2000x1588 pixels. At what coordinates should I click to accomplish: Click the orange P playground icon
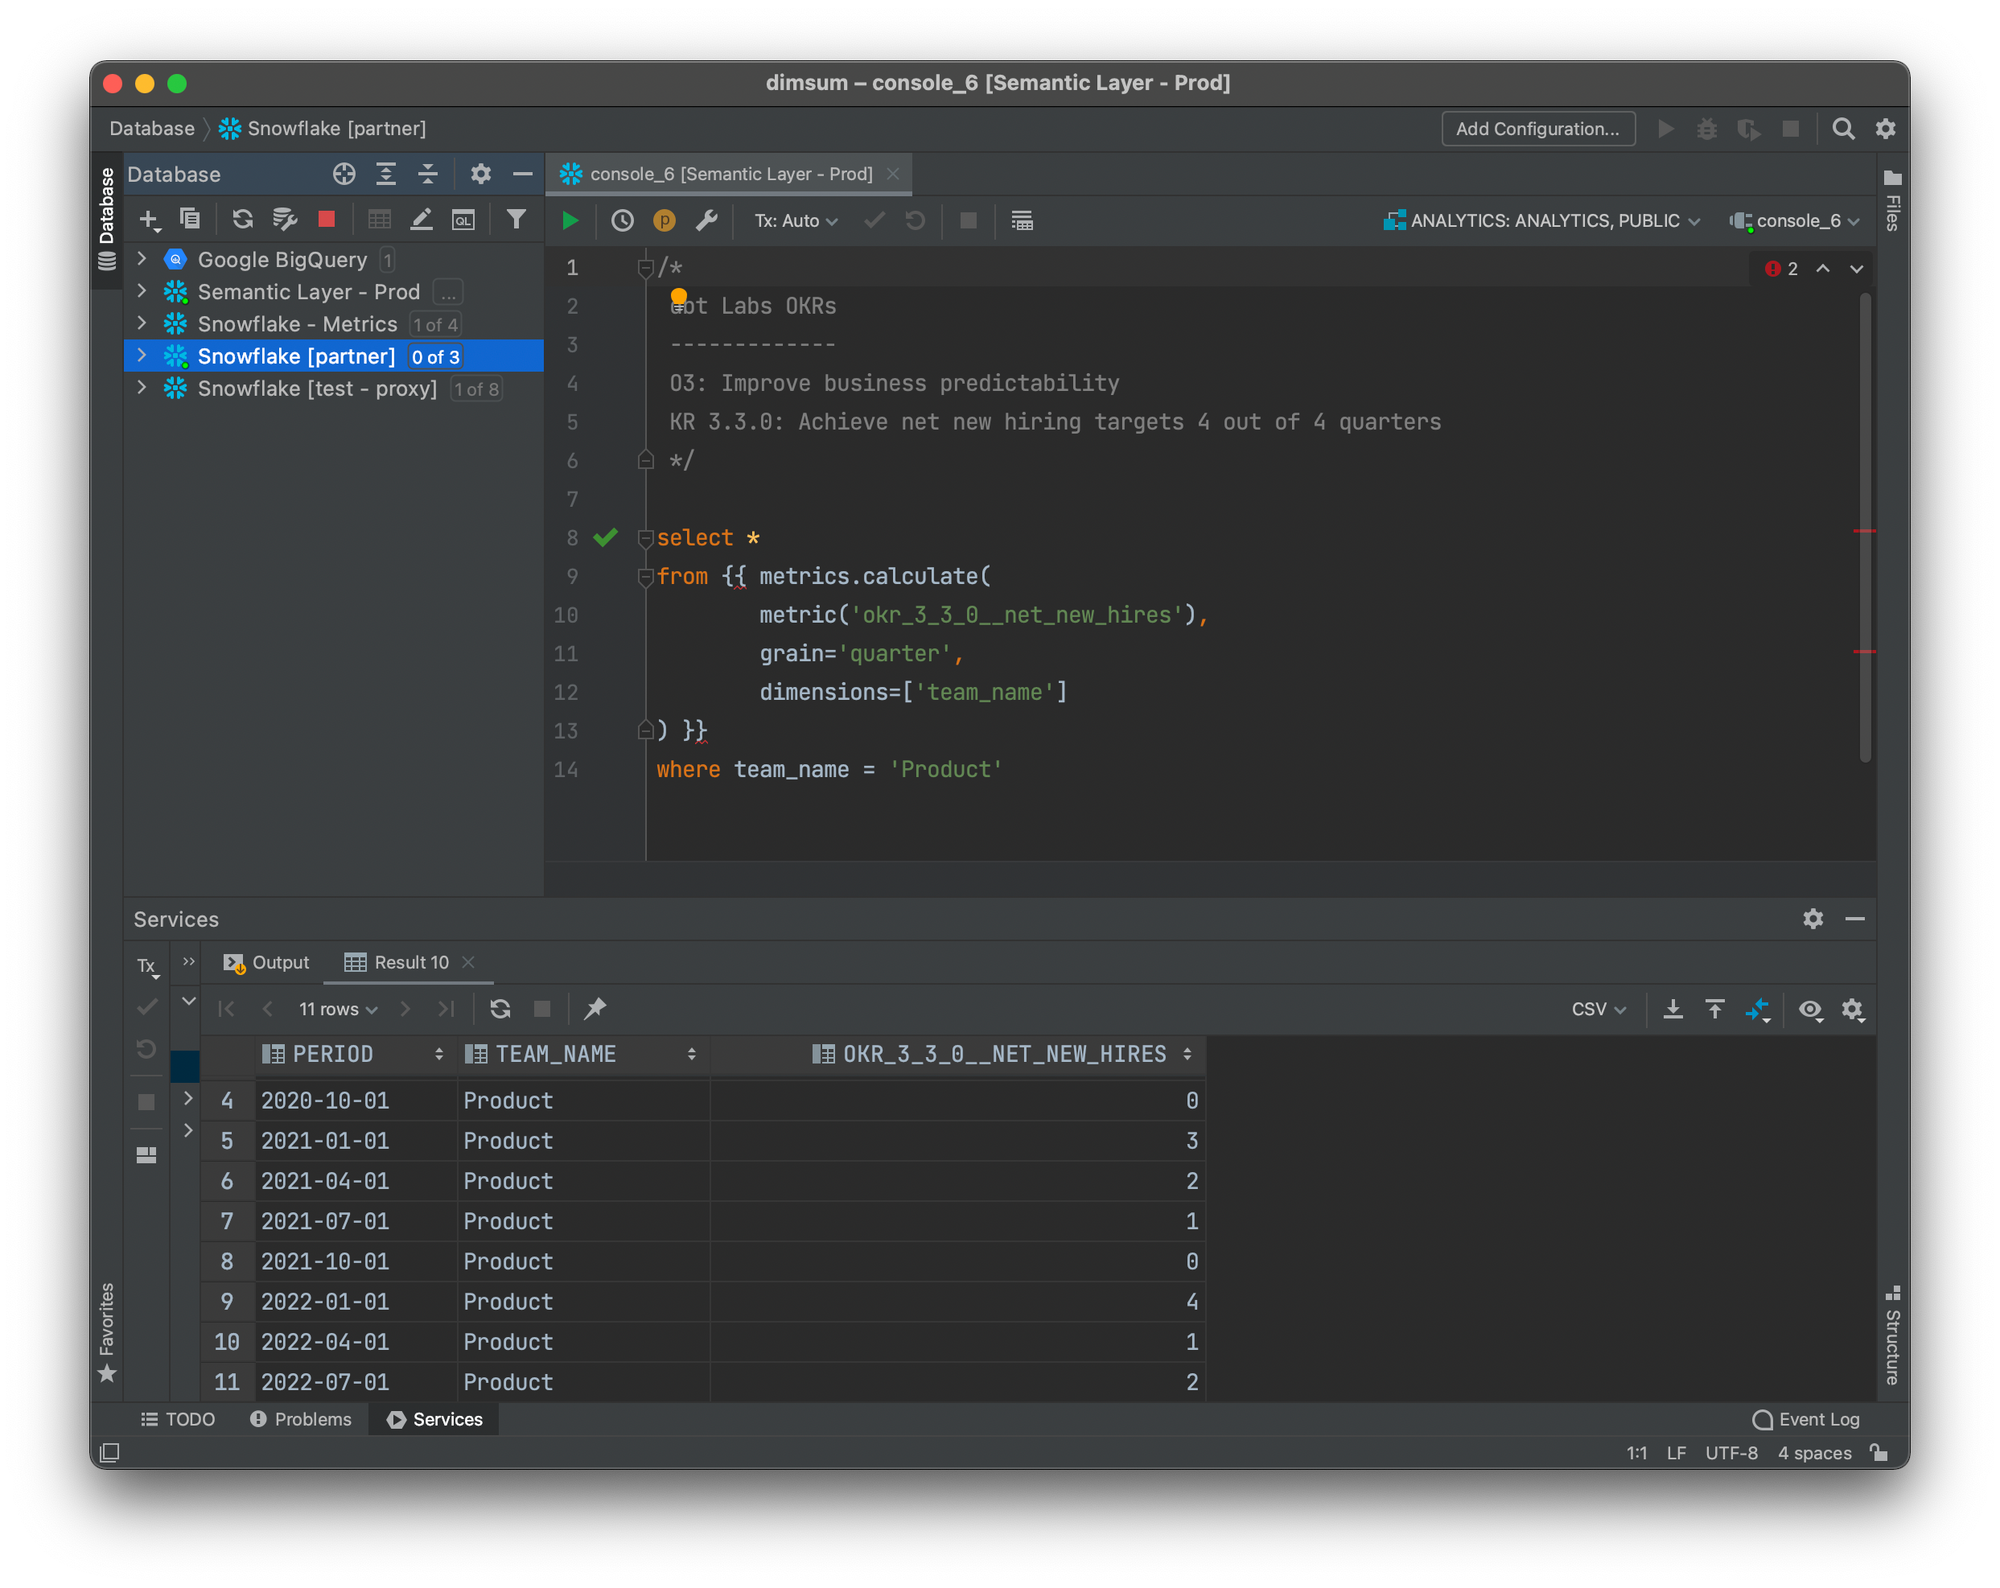[664, 221]
